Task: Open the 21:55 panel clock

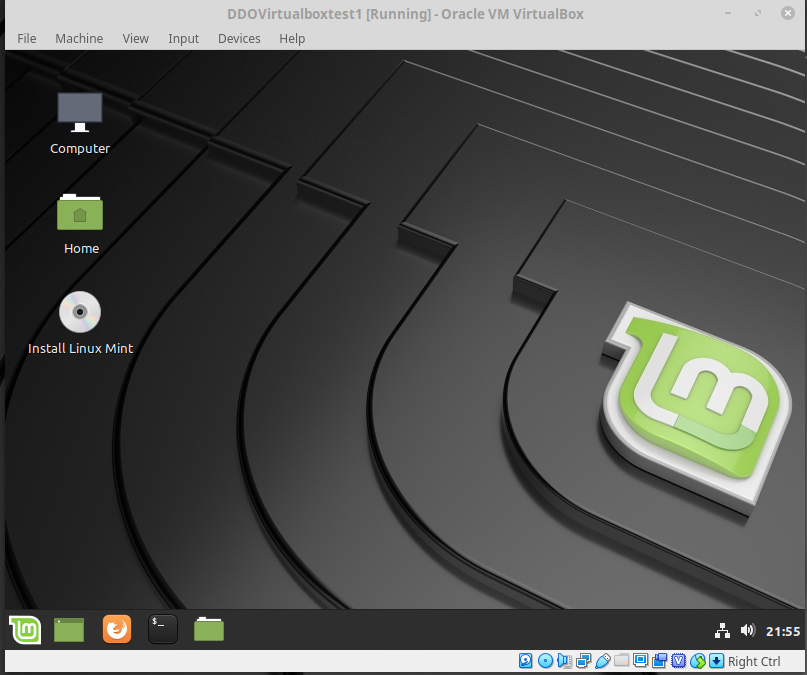Action: click(x=783, y=631)
